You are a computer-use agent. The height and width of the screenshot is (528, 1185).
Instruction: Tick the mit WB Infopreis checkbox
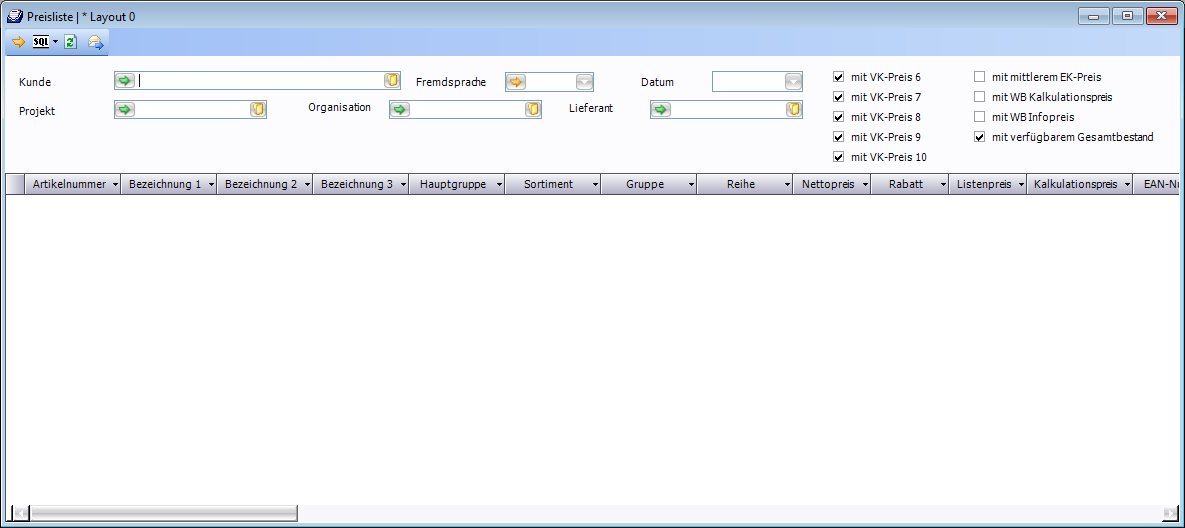[980, 117]
